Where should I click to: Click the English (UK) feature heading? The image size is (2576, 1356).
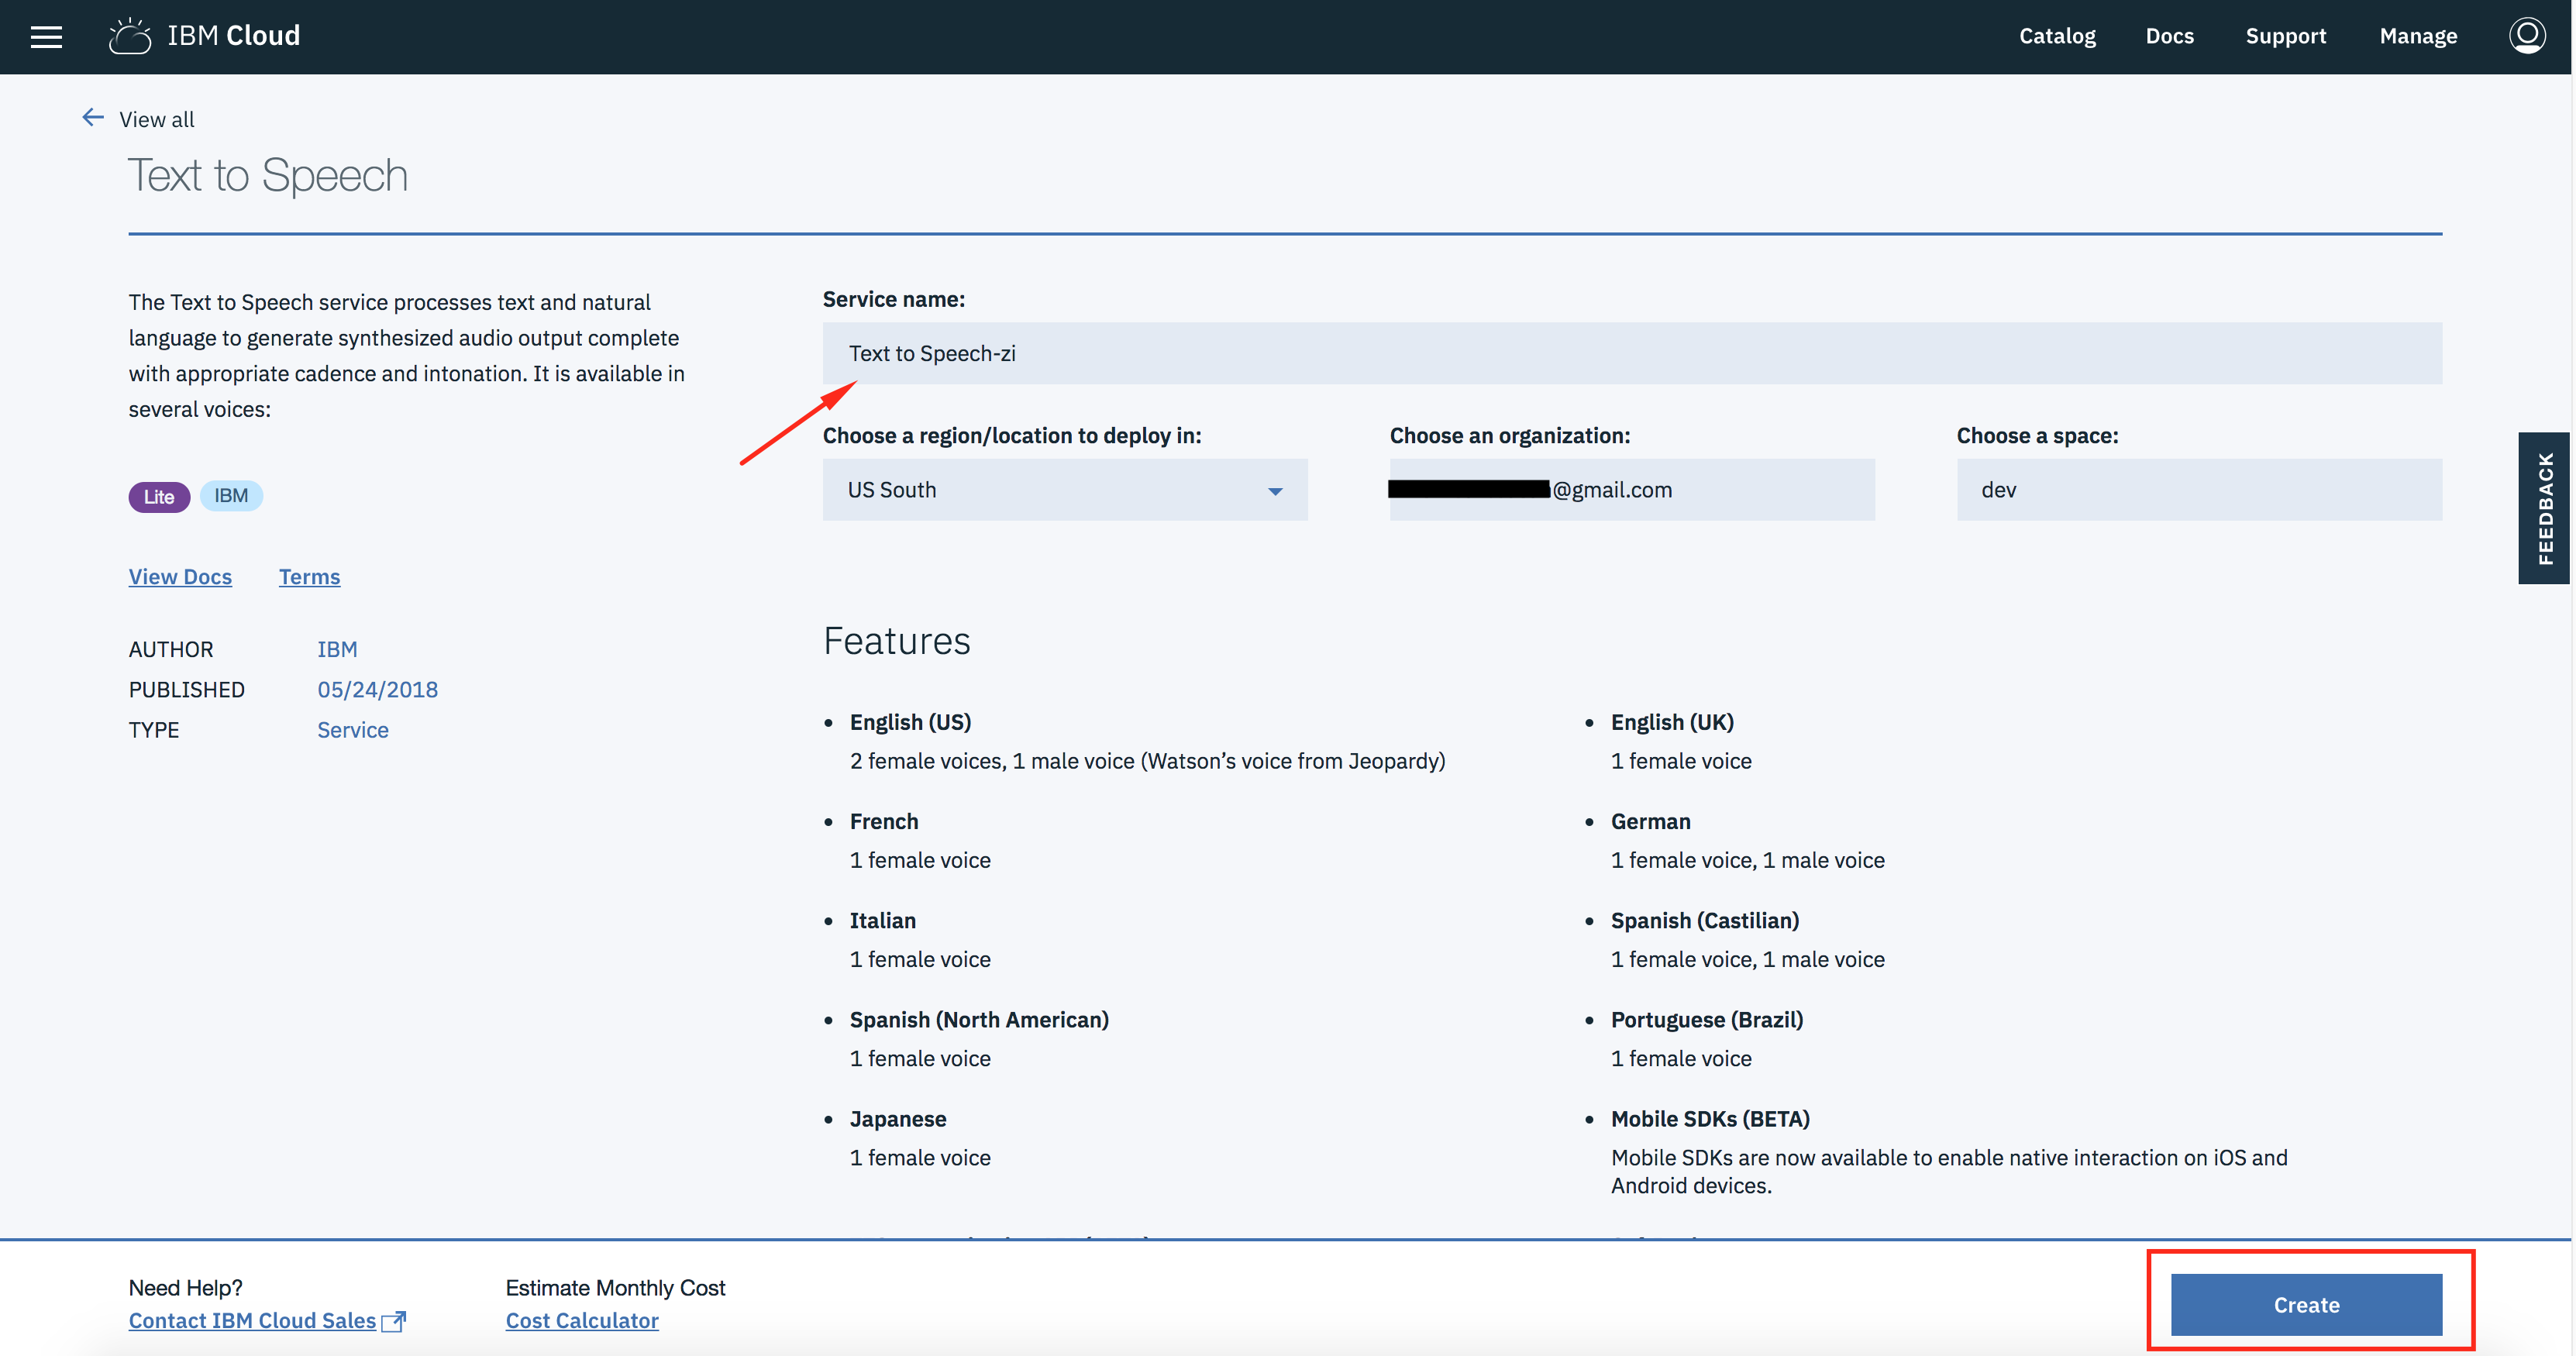(1672, 722)
